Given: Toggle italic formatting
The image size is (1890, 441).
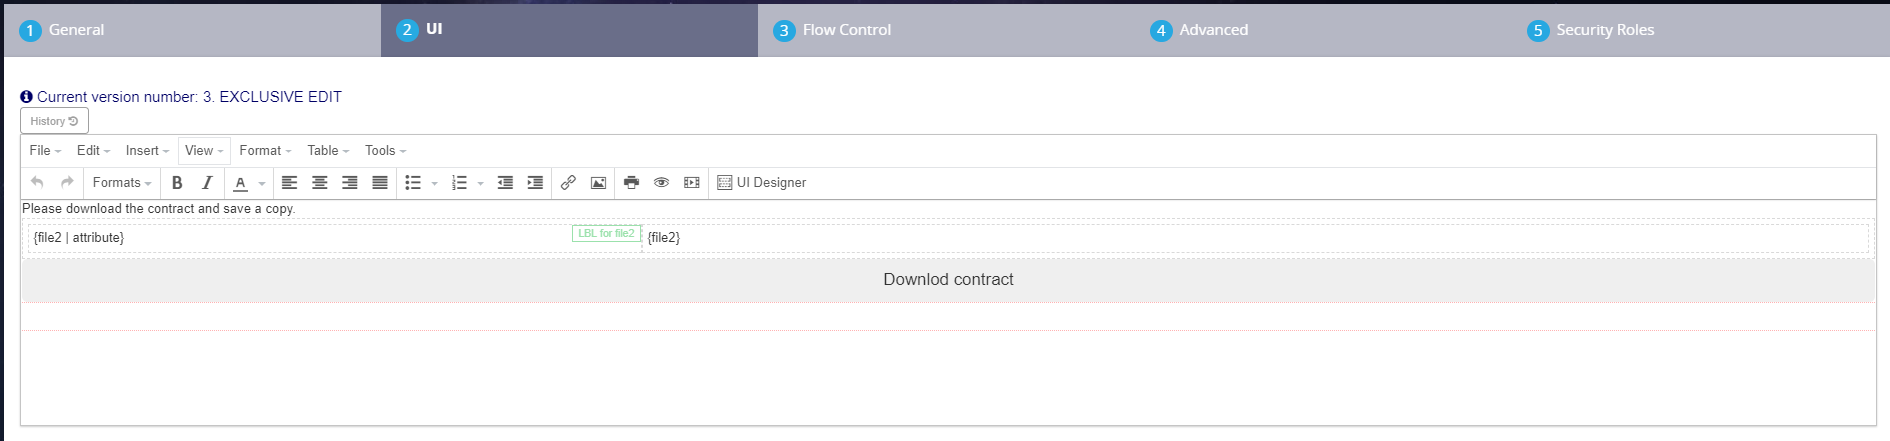Looking at the screenshot, I should [207, 183].
